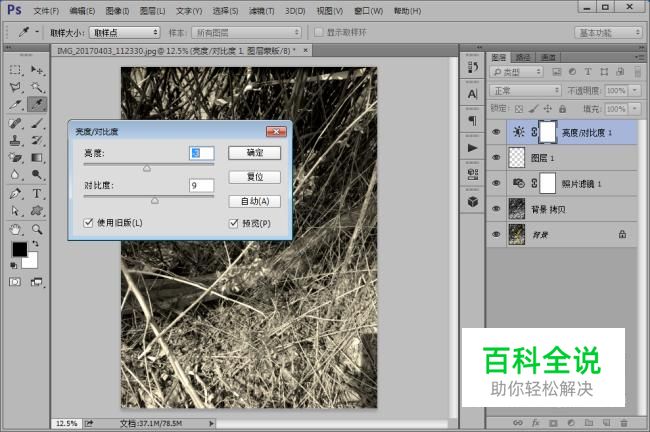Hide the 图层 1 layer
Image resolution: width=650 pixels, height=432 pixels.
pos(496,158)
